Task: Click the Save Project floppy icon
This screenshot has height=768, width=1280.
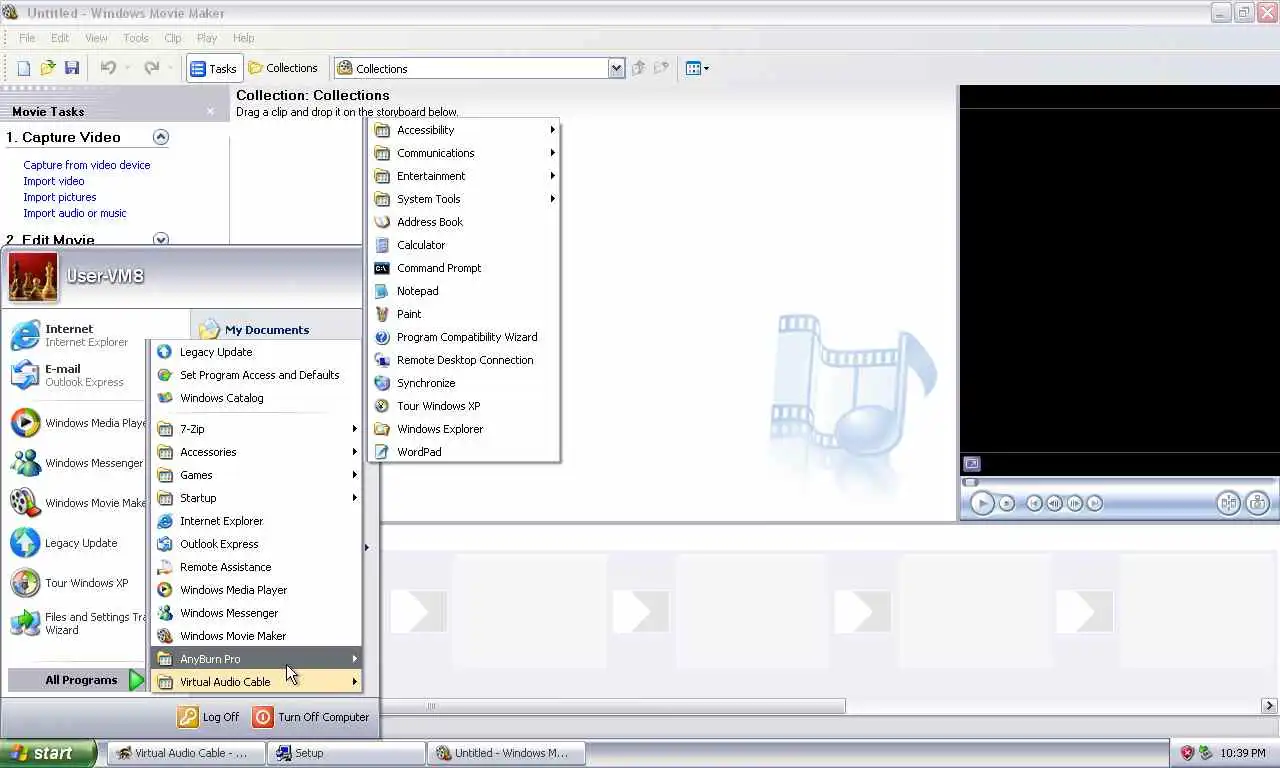Action: point(72,68)
